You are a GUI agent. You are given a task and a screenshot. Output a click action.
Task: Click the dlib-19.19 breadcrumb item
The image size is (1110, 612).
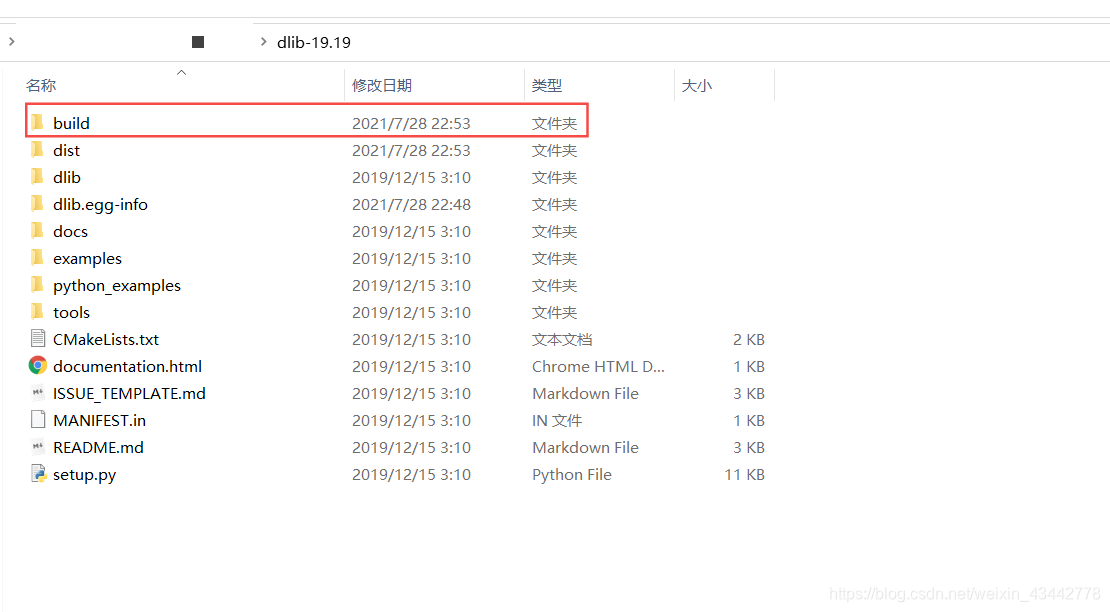(315, 42)
